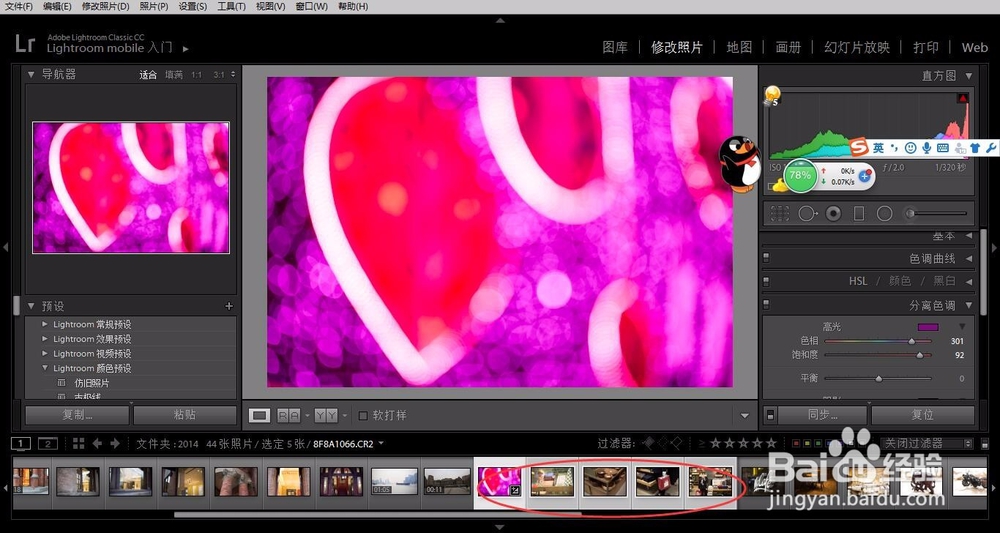Click the Sogou input S icon

(x=858, y=147)
